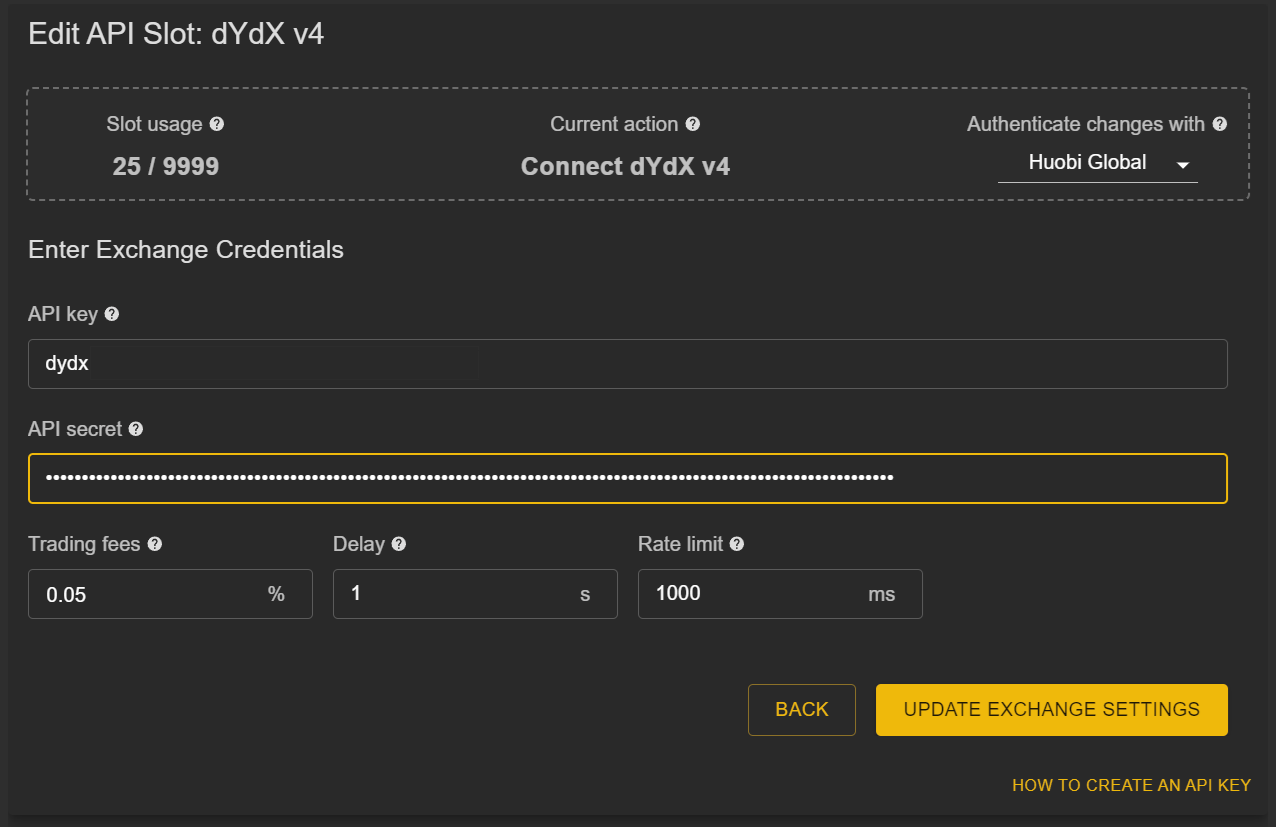This screenshot has height=827, width=1276.
Task: Click the Slot usage help icon
Action: pyautogui.click(x=217, y=125)
